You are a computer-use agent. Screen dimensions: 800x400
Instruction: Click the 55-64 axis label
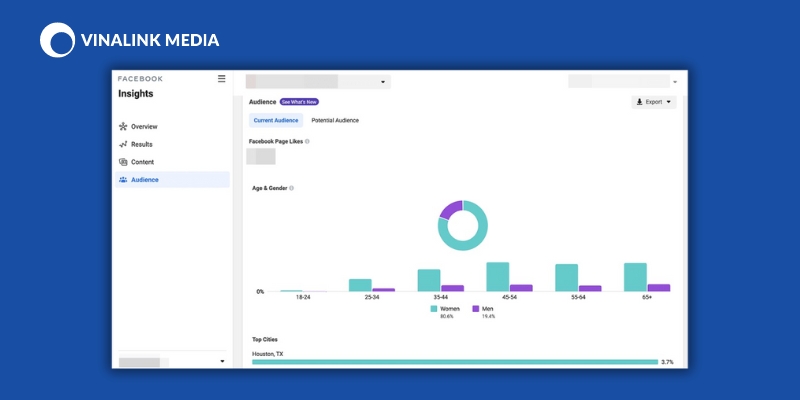tap(578, 297)
